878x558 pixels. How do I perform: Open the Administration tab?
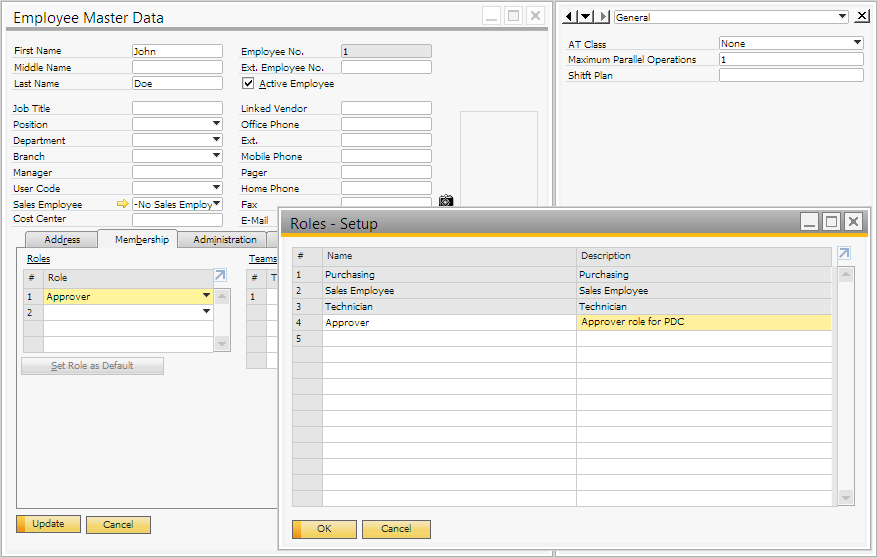(225, 240)
